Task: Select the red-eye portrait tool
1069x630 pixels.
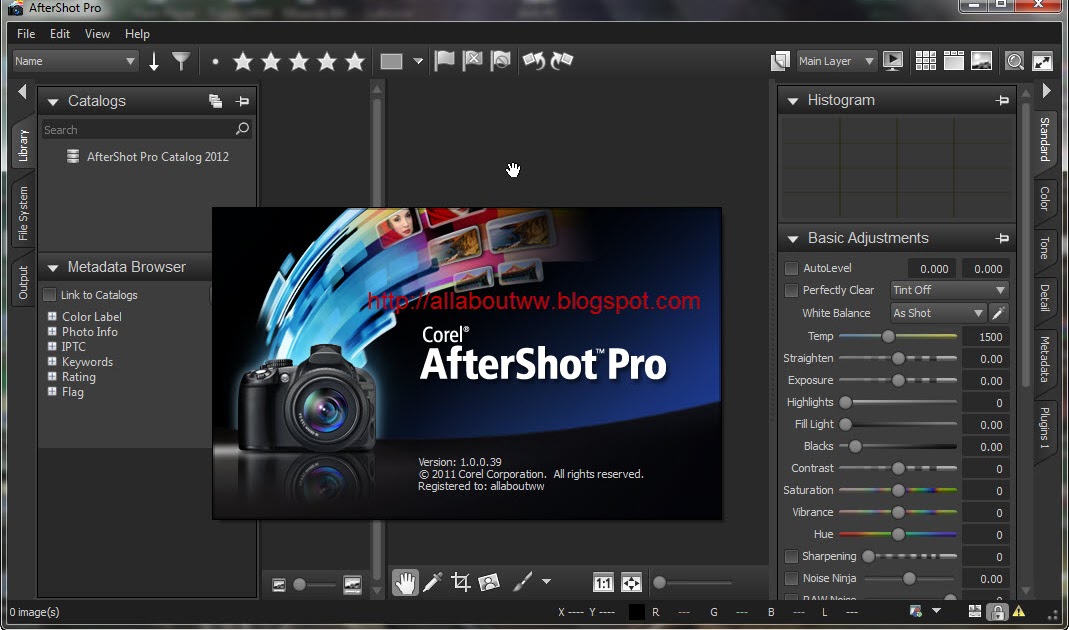Action: click(x=489, y=583)
